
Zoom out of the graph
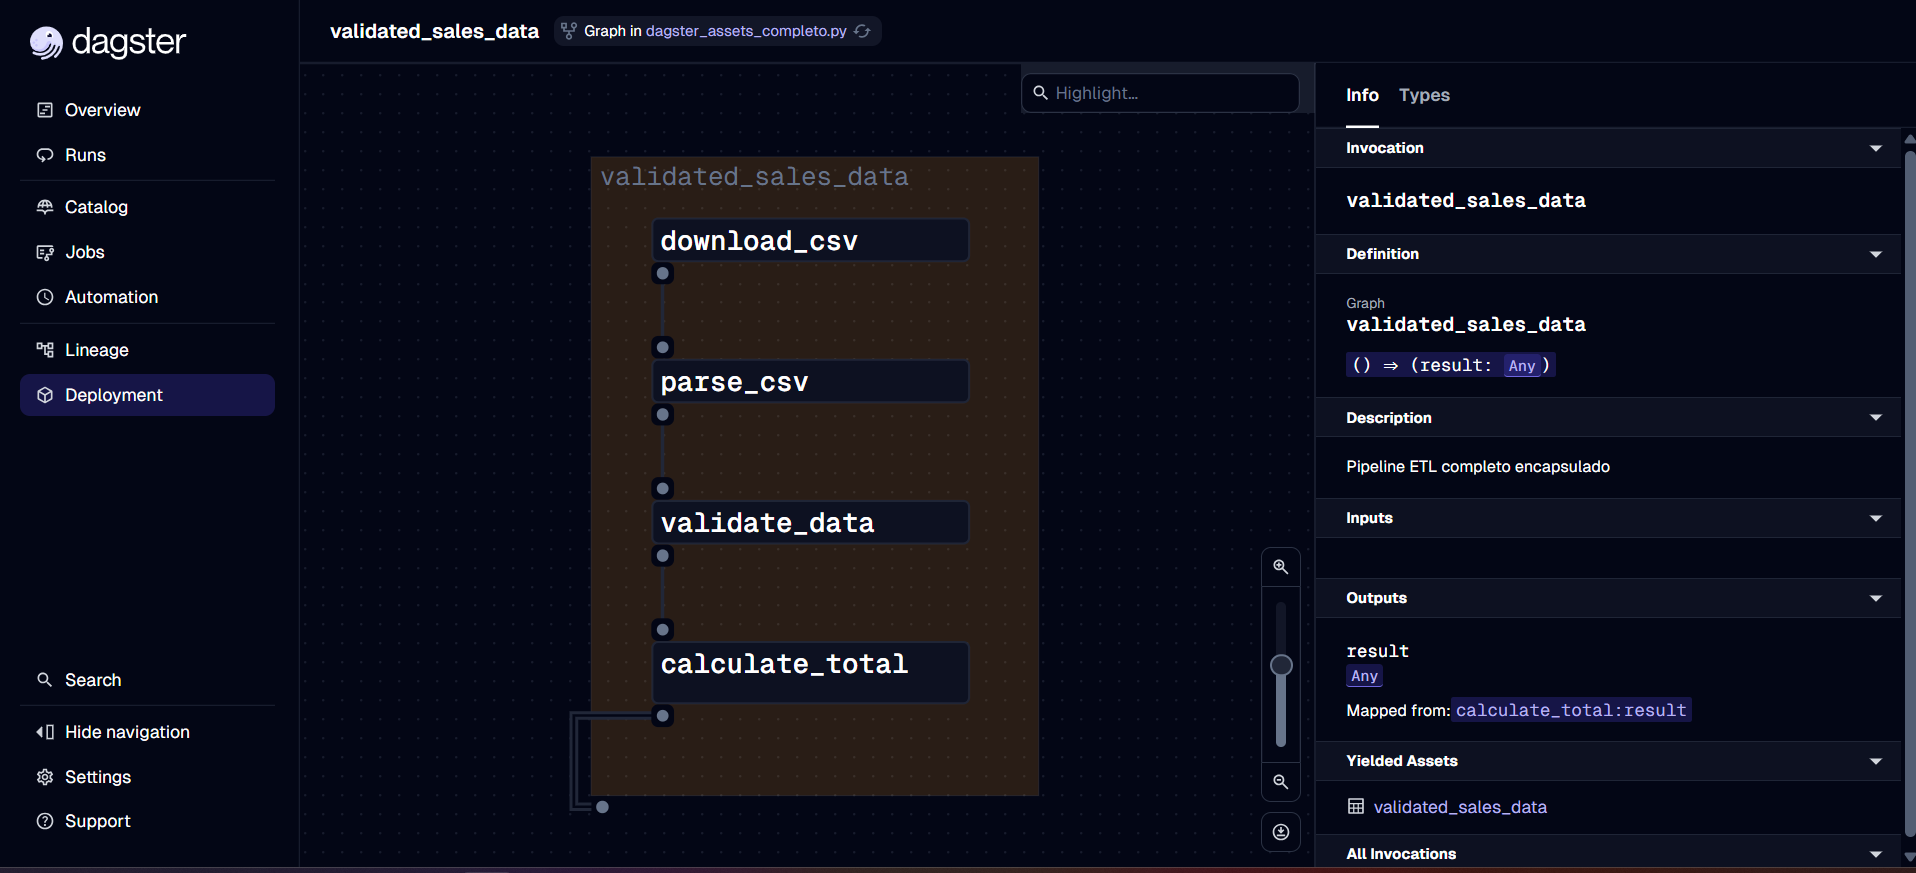click(1281, 782)
